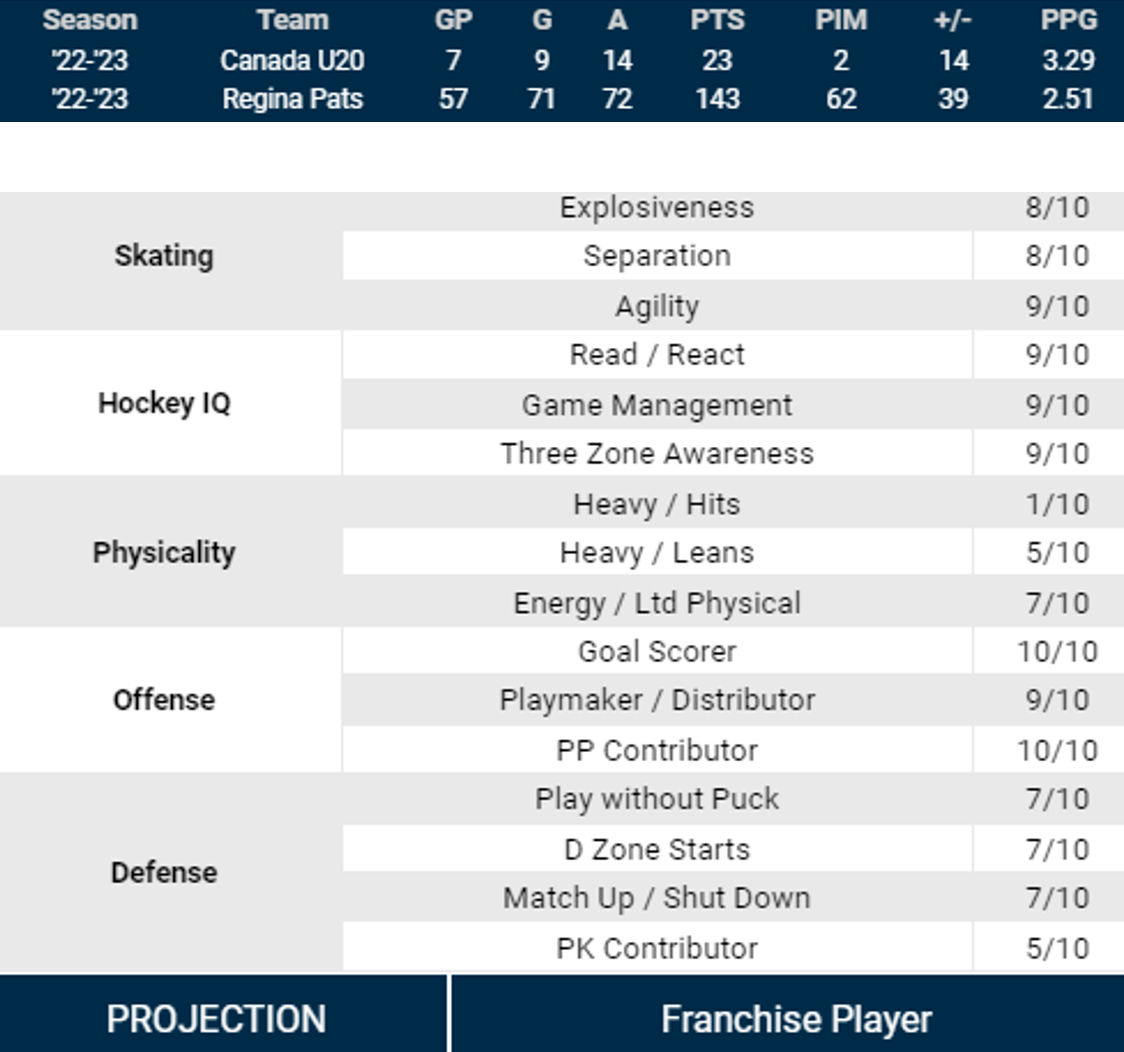Click the Heavy / Hits 1/10 rating
This screenshot has height=1052, width=1124.
(1057, 504)
